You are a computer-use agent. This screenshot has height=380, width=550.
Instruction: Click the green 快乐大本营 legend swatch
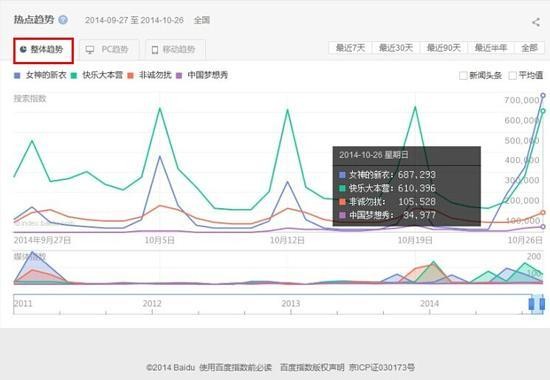point(74,75)
